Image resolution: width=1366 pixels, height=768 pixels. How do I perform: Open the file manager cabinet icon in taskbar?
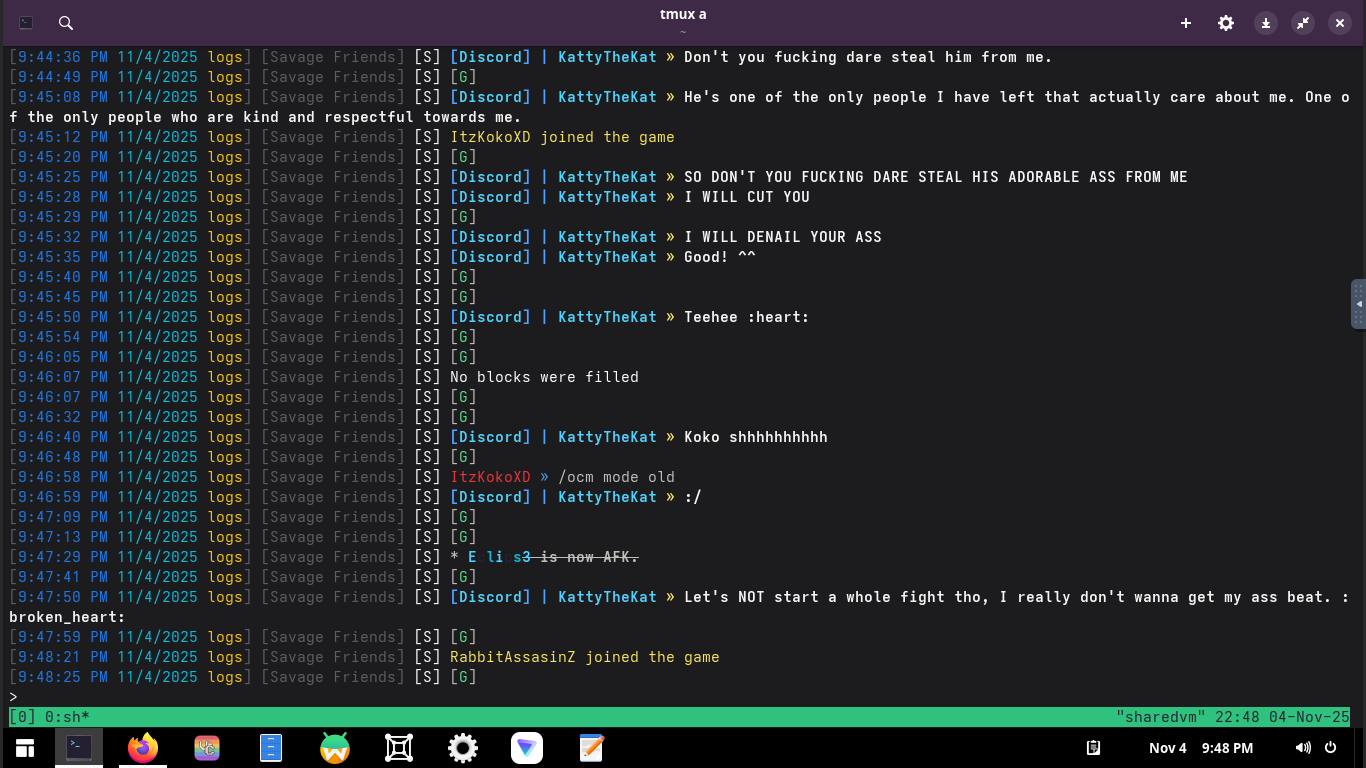click(x=271, y=748)
